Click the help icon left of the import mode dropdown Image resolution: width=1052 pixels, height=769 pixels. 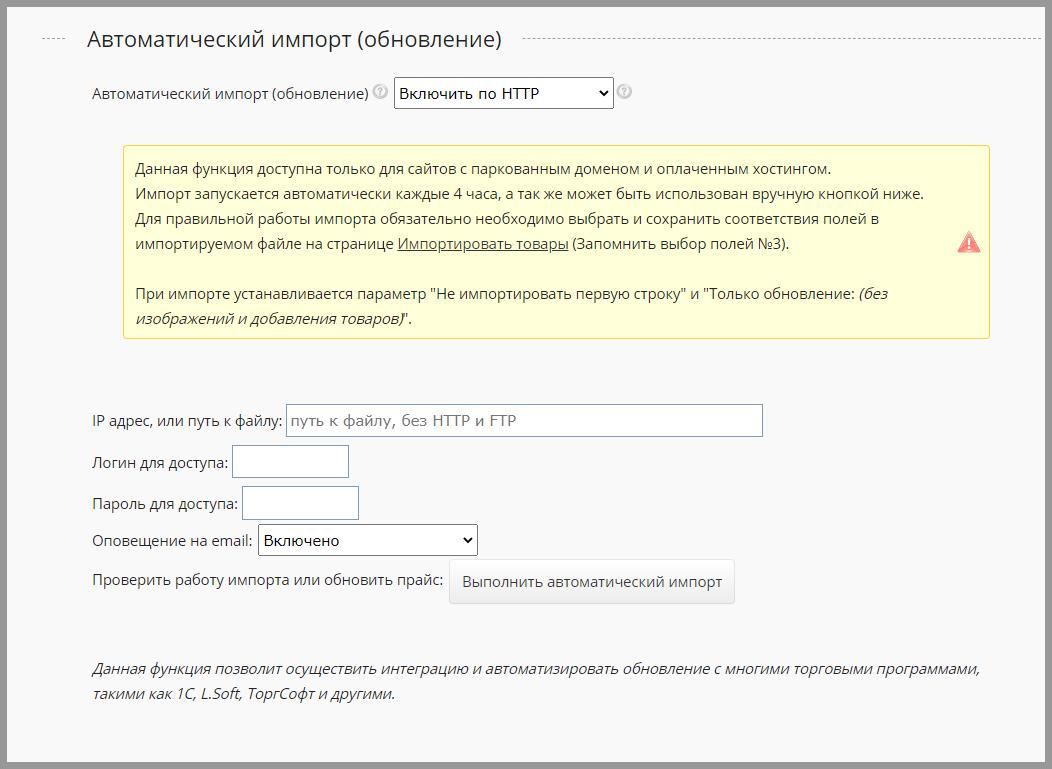(x=380, y=92)
